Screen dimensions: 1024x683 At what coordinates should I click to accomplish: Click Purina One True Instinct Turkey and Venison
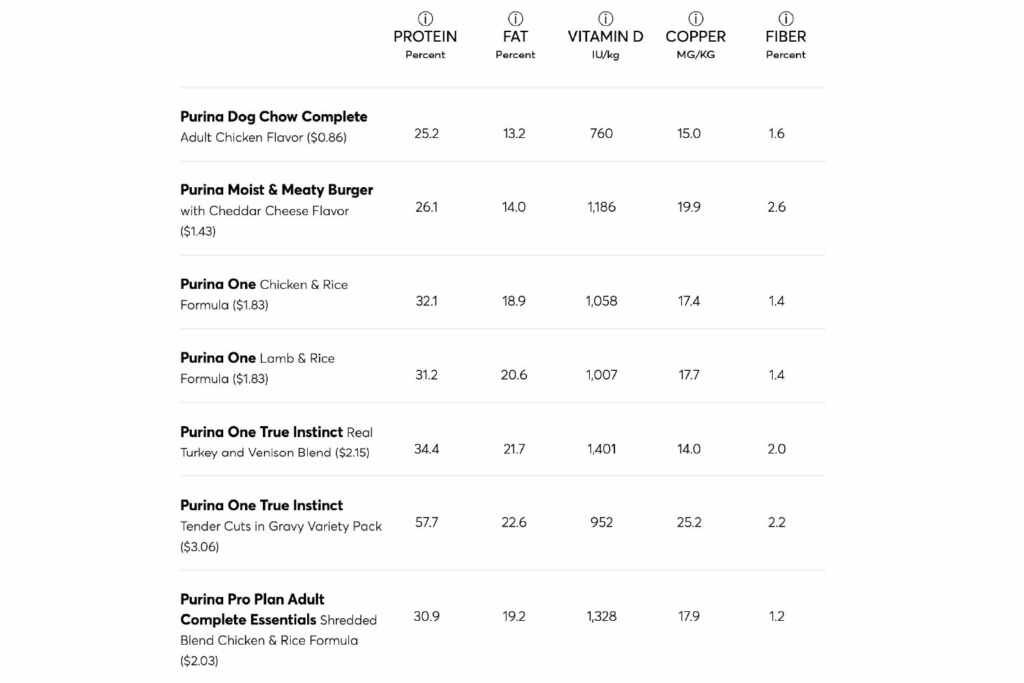pyautogui.click(x=276, y=433)
